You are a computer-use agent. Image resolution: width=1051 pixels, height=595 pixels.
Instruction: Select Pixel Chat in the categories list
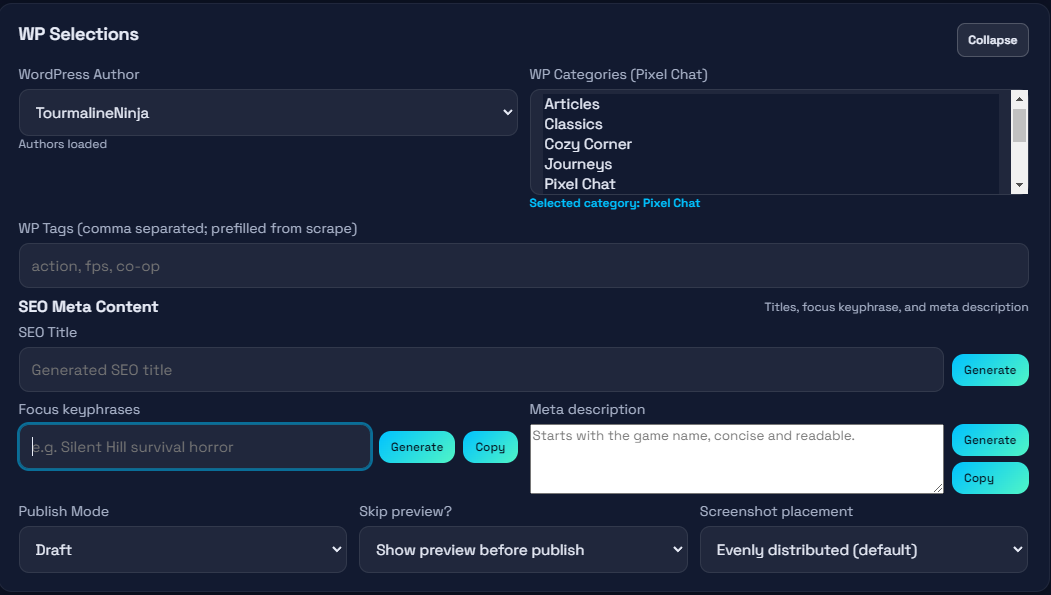click(x=580, y=184)
